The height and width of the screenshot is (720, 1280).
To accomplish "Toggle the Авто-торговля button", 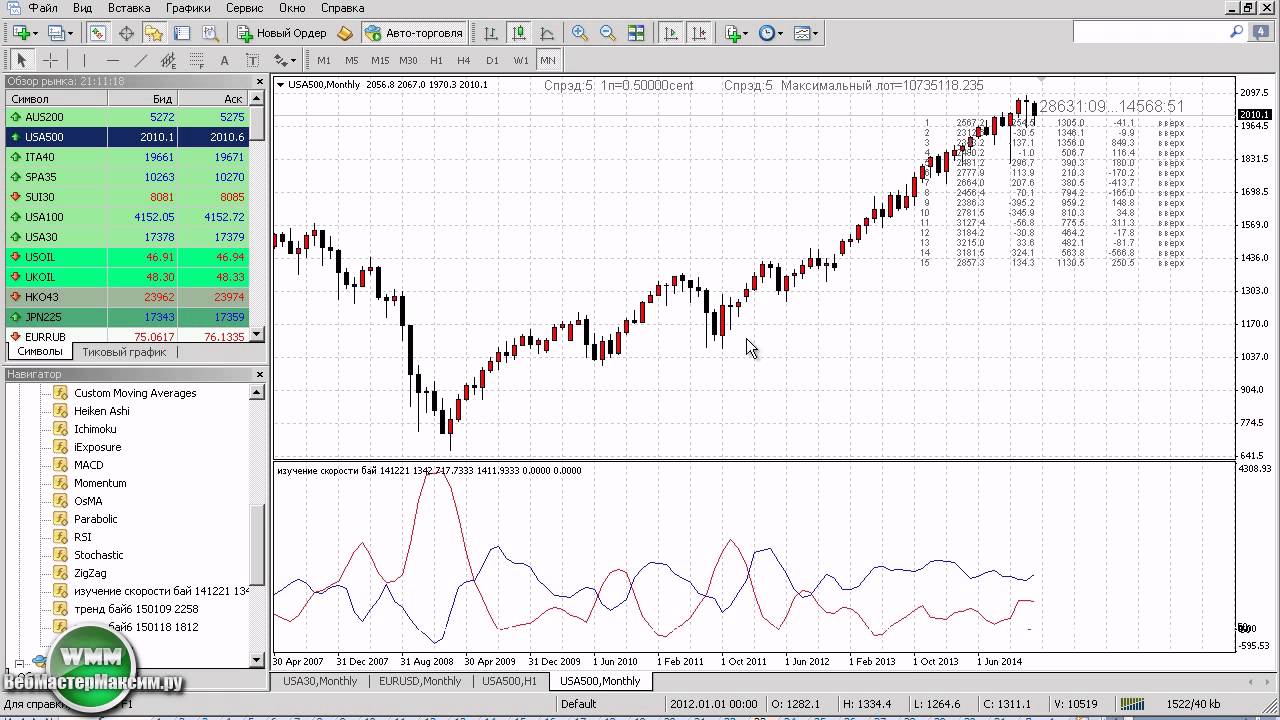I will [x=414, y=33].
